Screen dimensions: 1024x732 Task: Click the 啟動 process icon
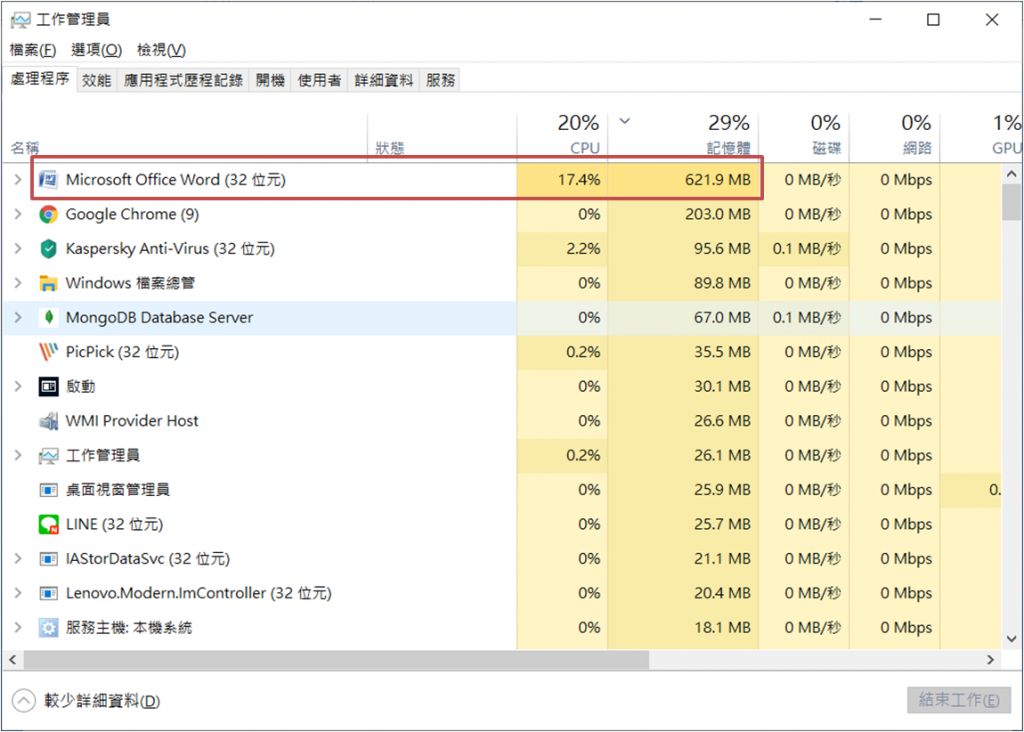48,387
